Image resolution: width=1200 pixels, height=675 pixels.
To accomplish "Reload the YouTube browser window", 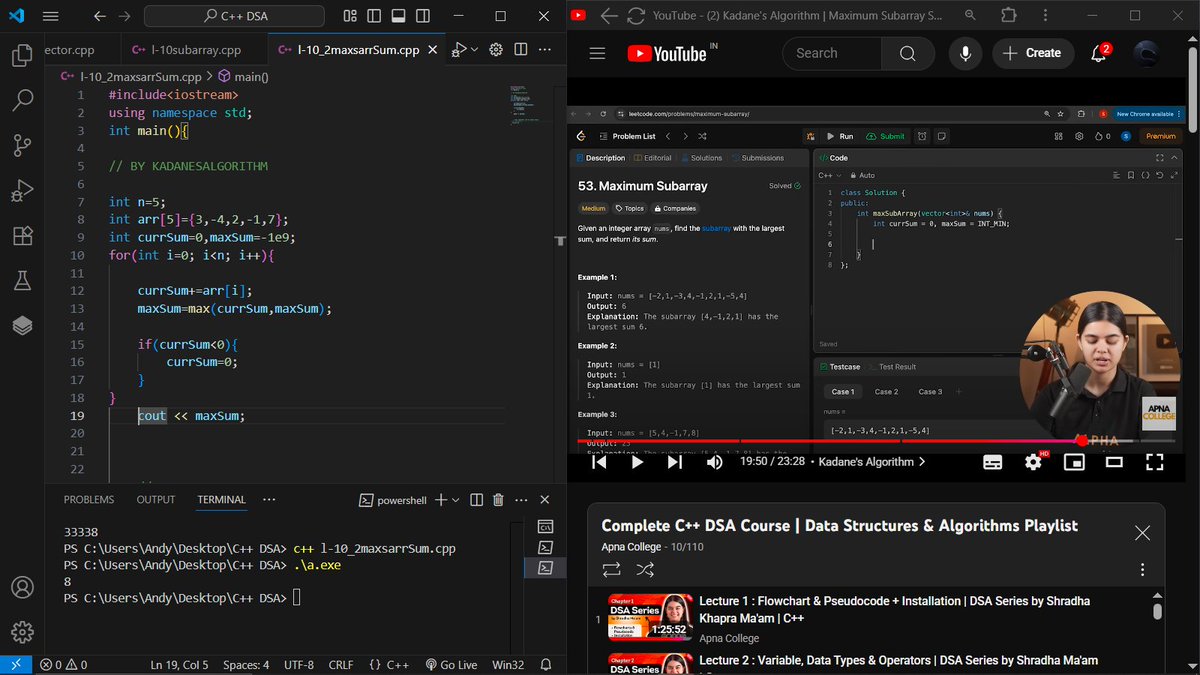I will (x=636, y=15).
